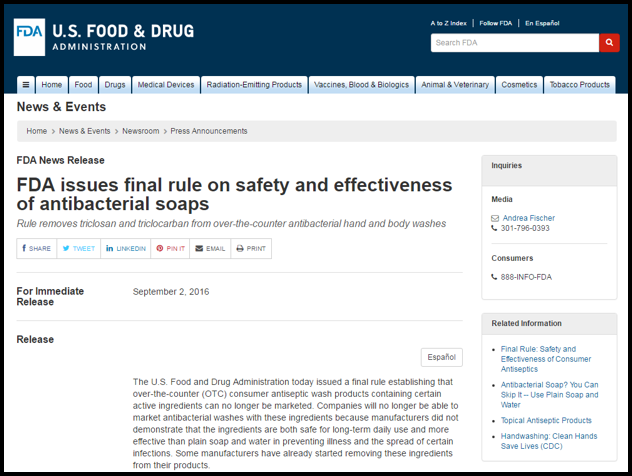Tweet this news release
The width and height of the screenshot is (632, 476).
[x=79, y=248]
